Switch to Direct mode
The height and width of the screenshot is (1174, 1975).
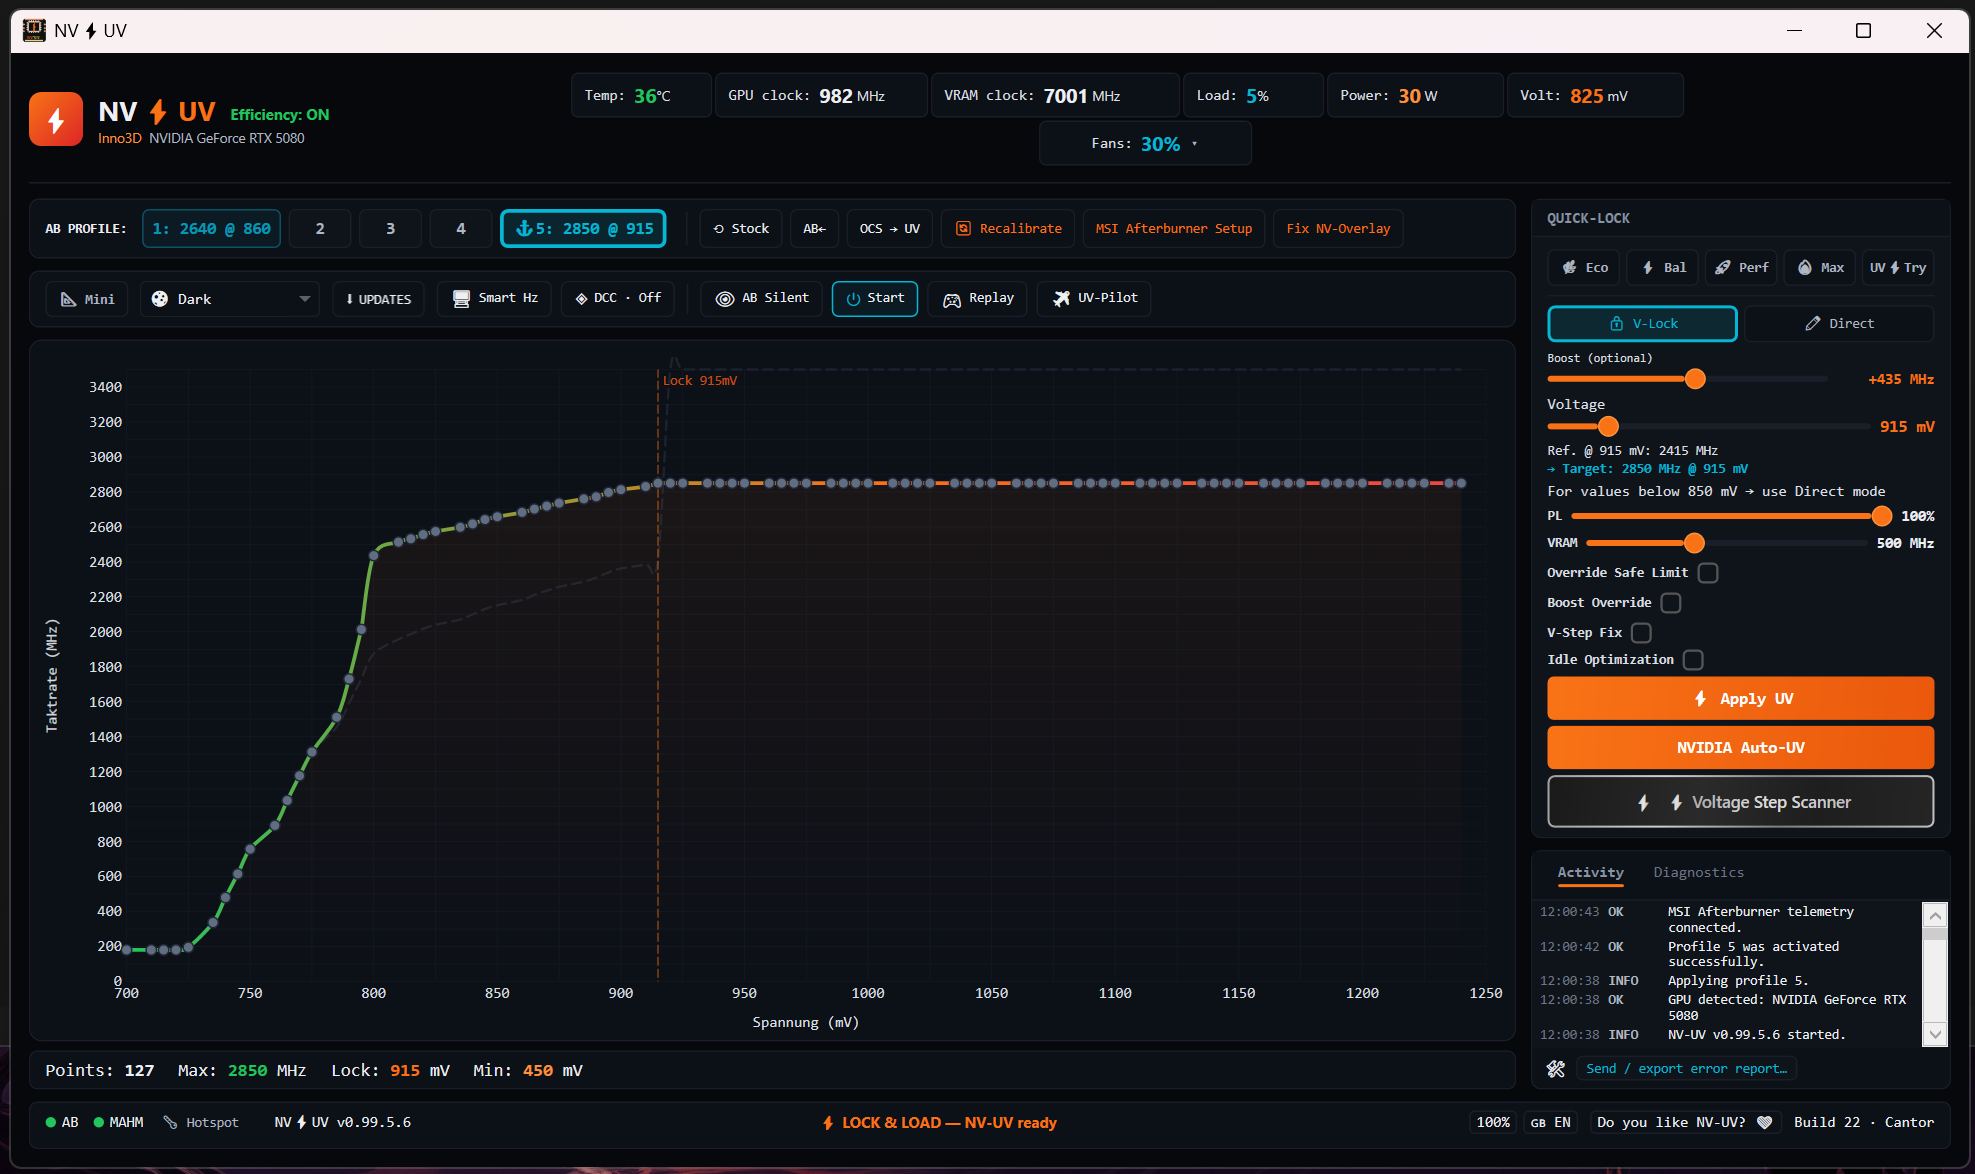(1839, 324)
